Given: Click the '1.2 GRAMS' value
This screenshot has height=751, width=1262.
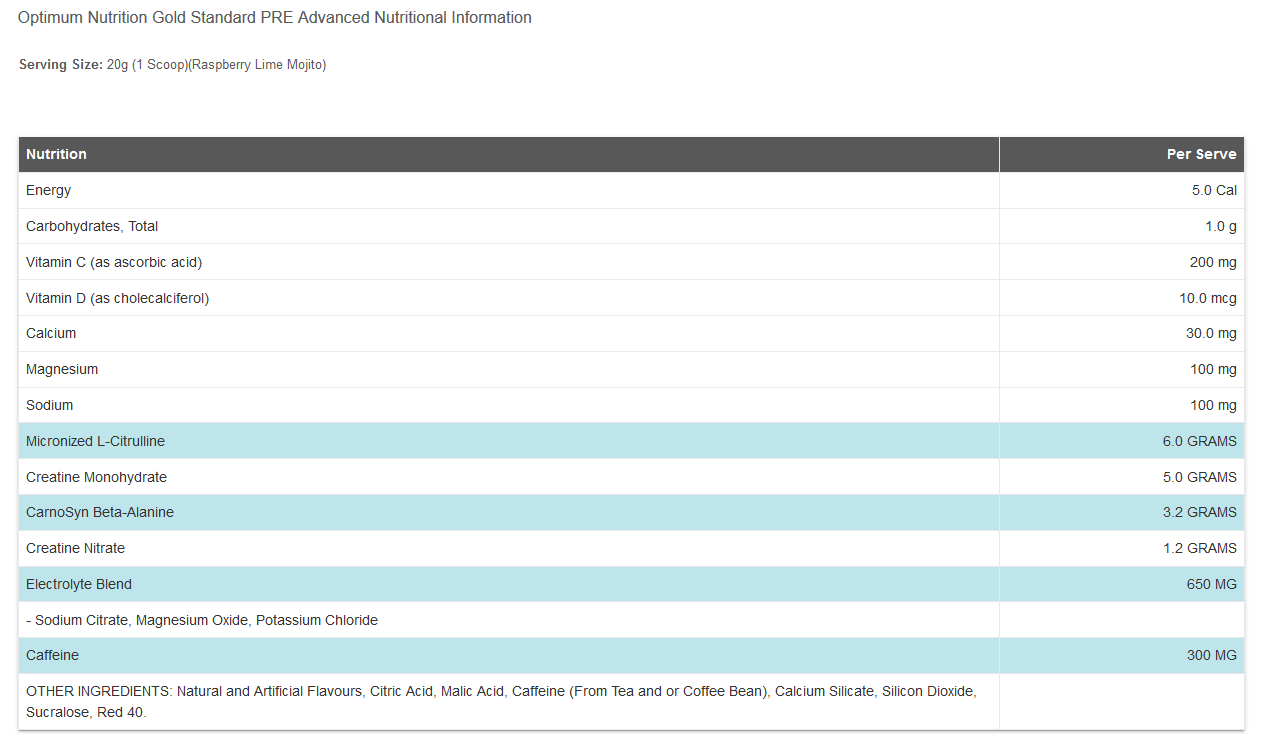Looking at the screenshot, I should click(1200, 548).
